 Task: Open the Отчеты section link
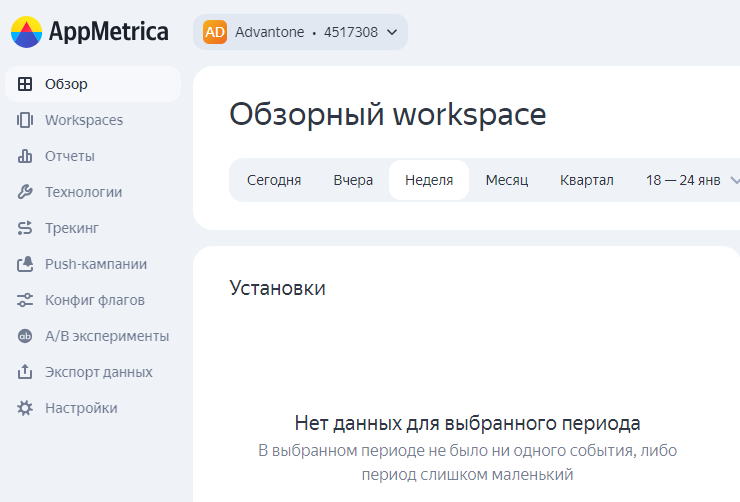(70, 156)
